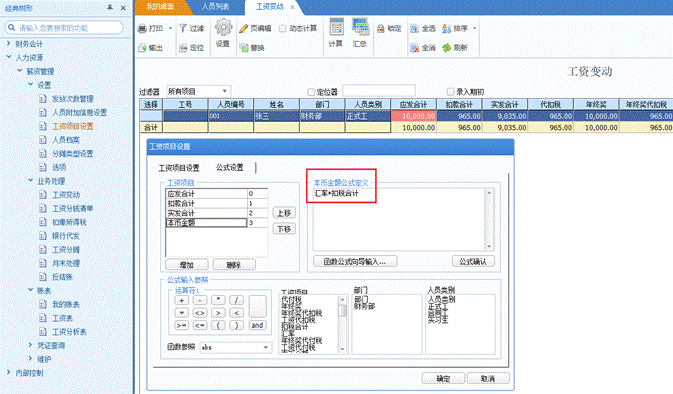Viewport: 673px width, 394px height.
Task: Click the 删除 button
Action: (x=234, y=265)
